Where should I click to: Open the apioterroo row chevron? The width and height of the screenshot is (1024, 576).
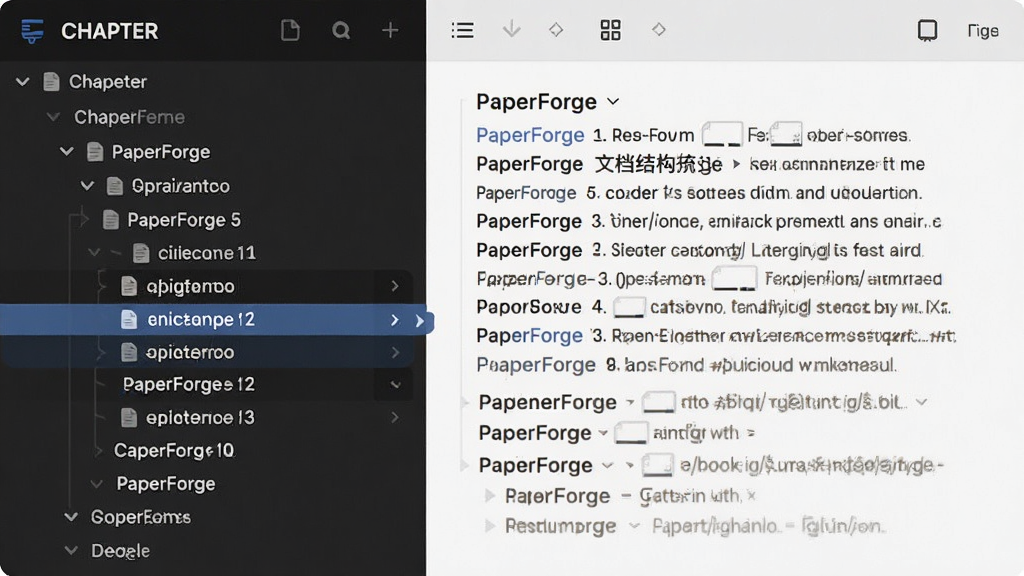[x=394, y=353]
